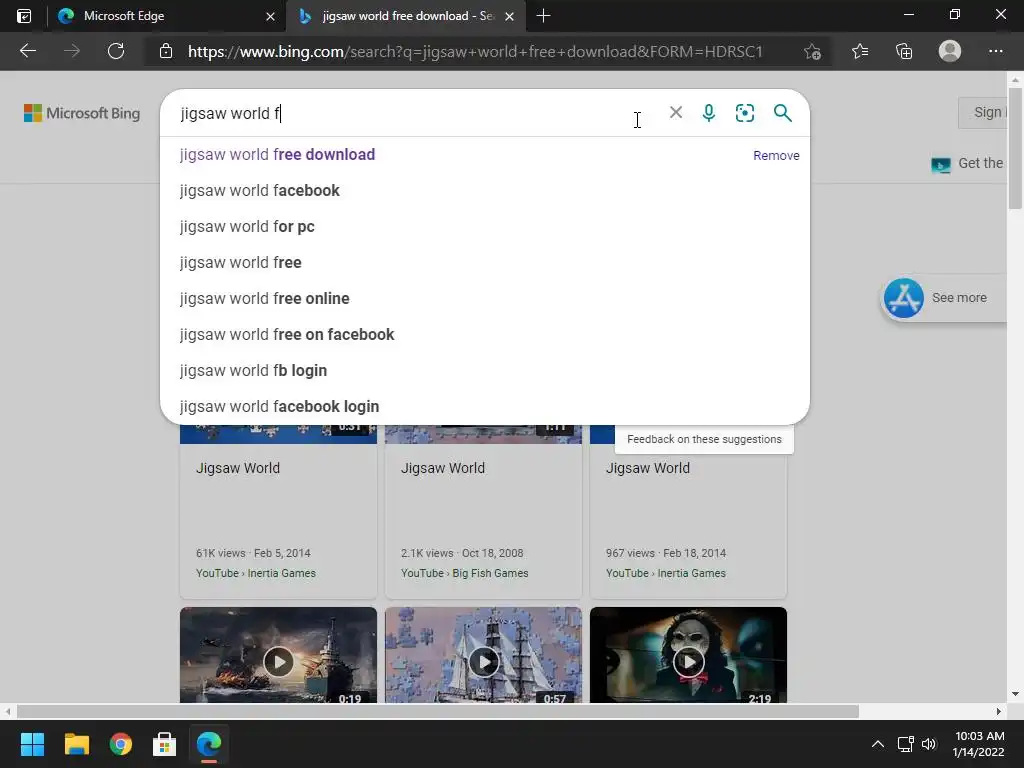
Task: Click the site padlock icon in address bar
Action: pos(166,51)
